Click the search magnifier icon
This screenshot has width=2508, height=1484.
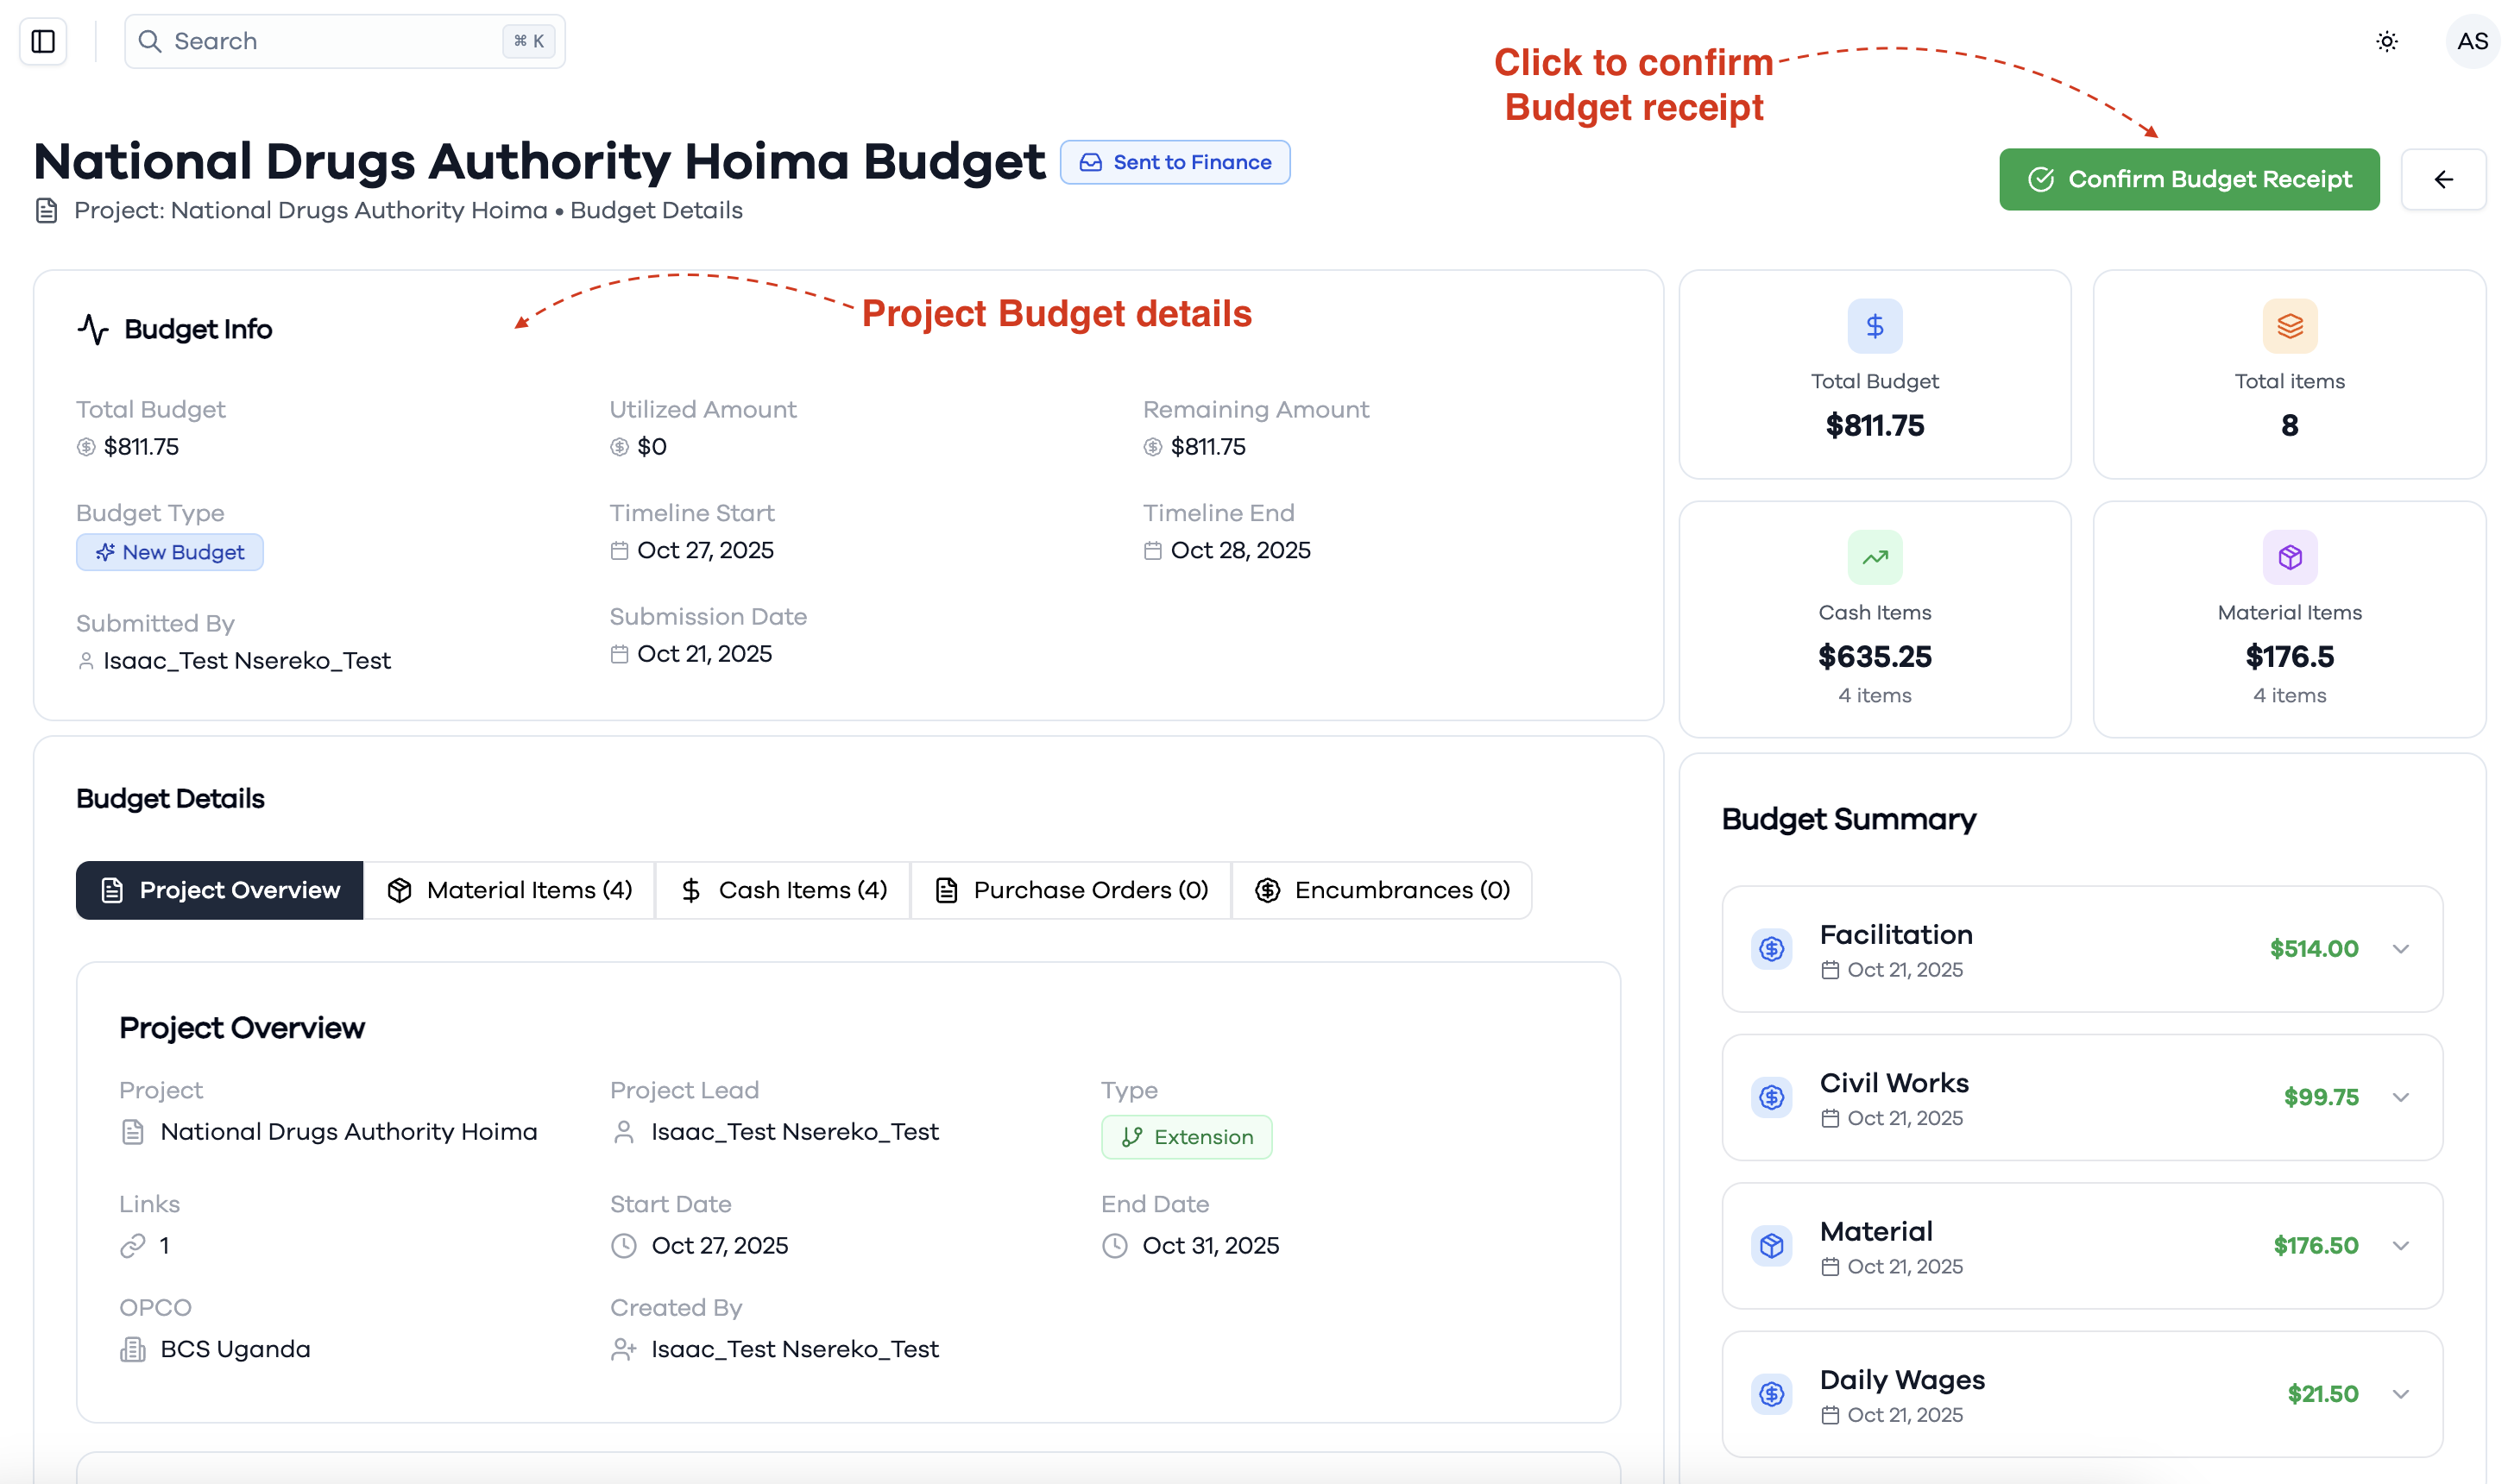(150, 41)
